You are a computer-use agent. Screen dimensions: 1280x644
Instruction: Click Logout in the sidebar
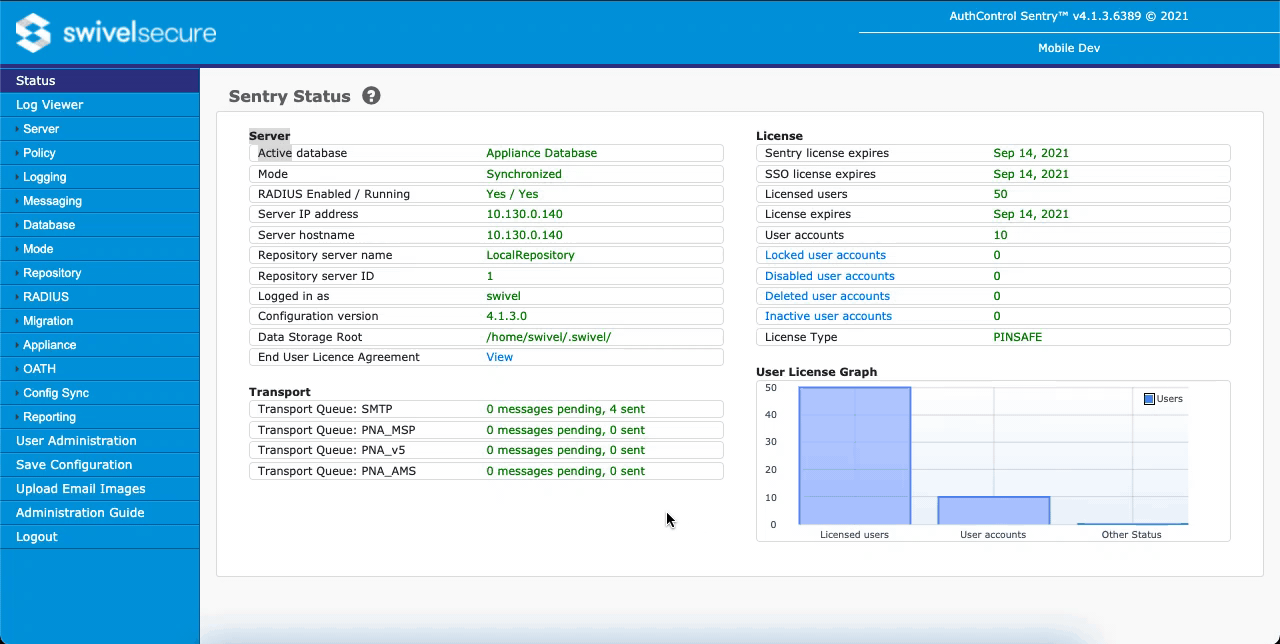37,537
